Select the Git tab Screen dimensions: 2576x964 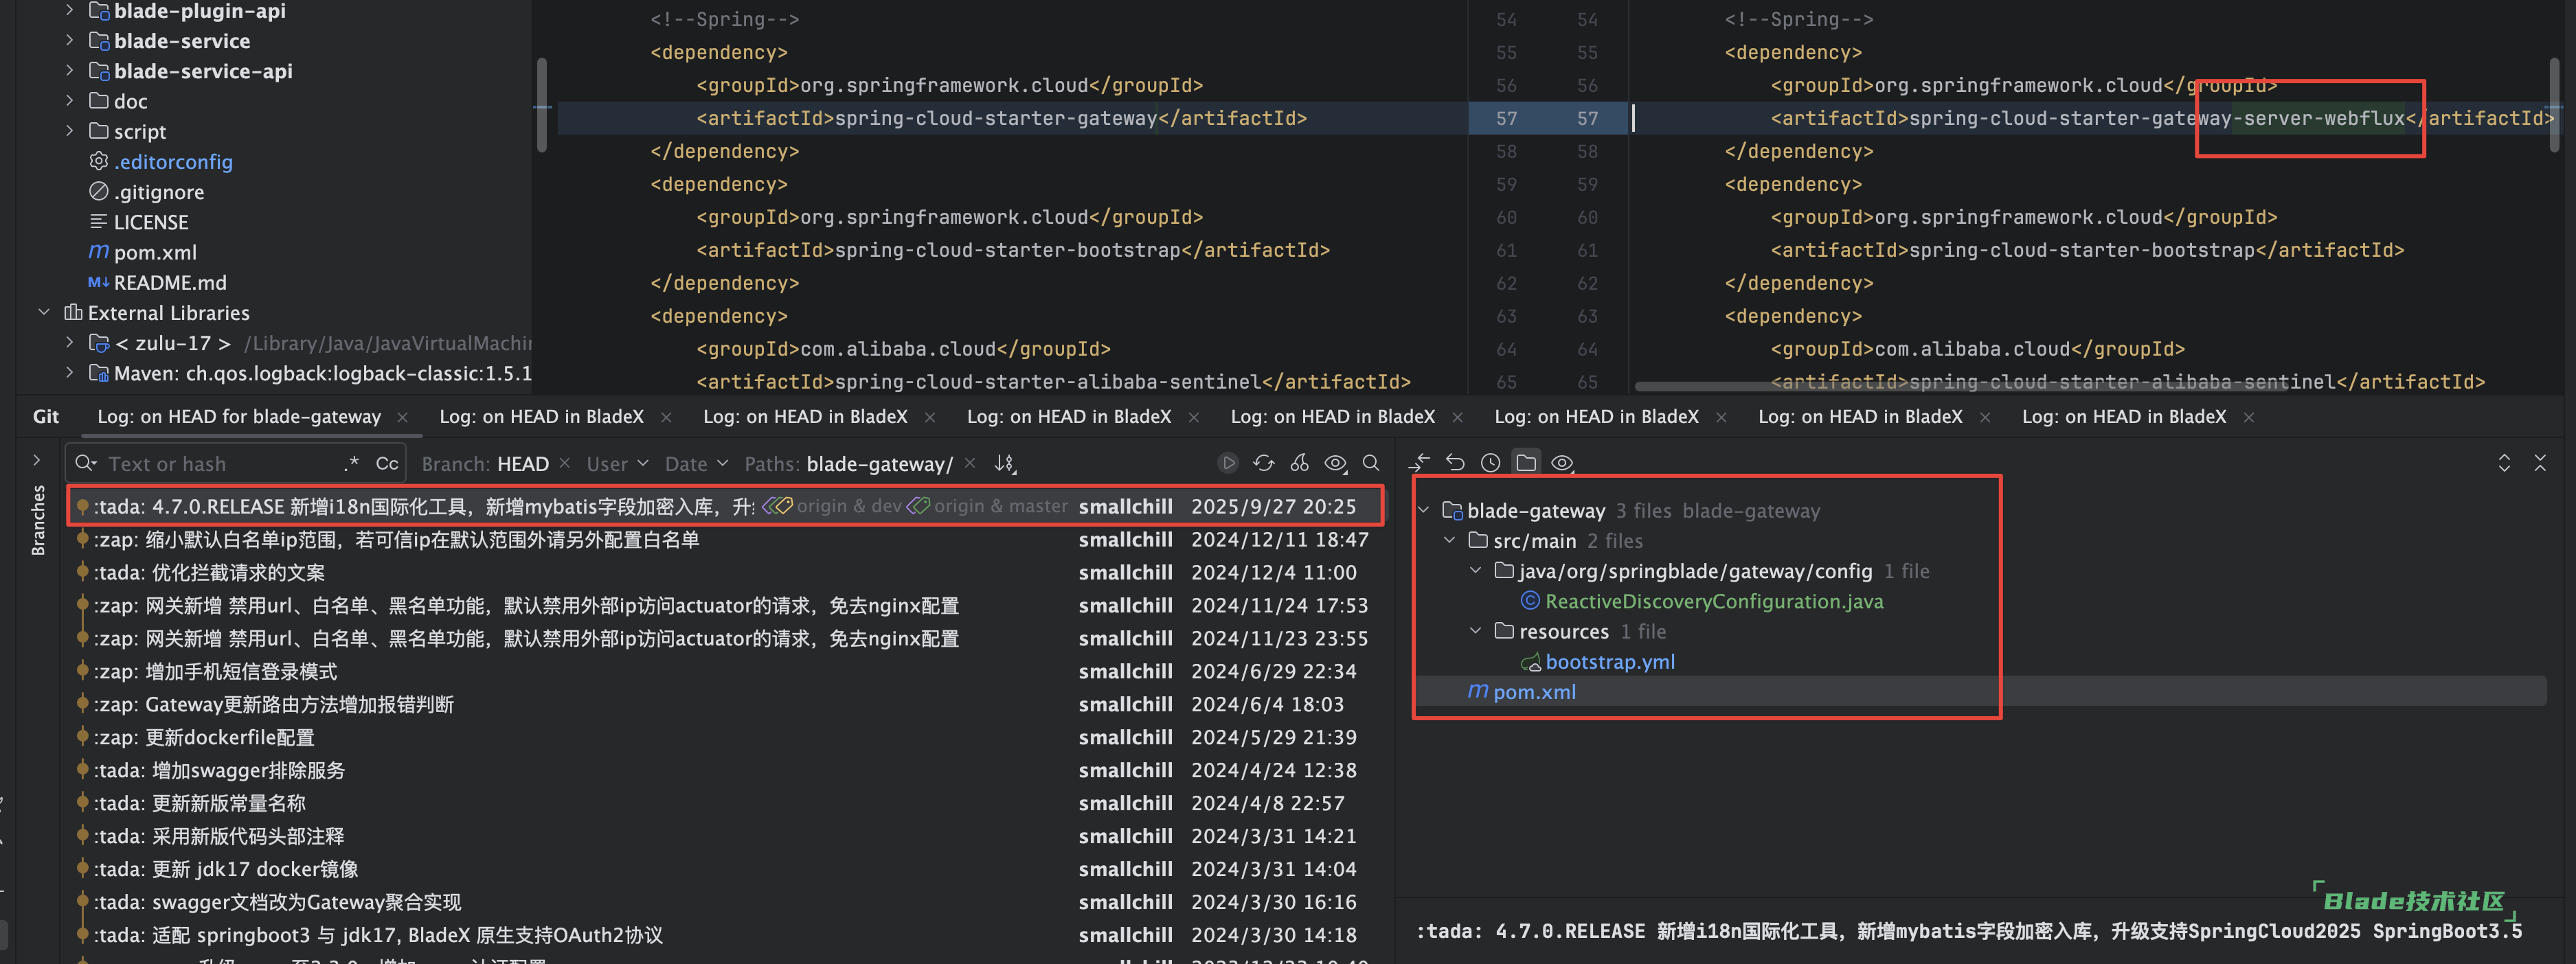[x=46, y=417]
